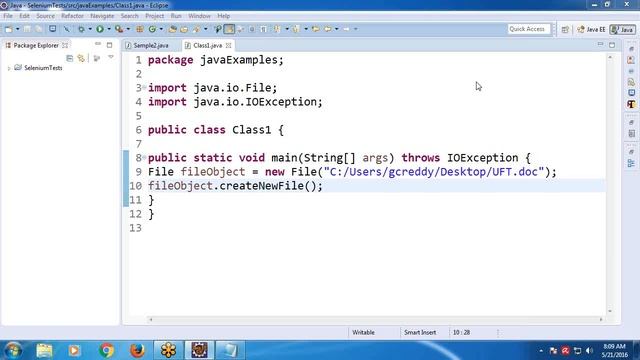This screenshot has height=360, width=640.
Task: Open the Package Explorer view menu triangle
Action: pyautogui.click(x=111, y=58)
